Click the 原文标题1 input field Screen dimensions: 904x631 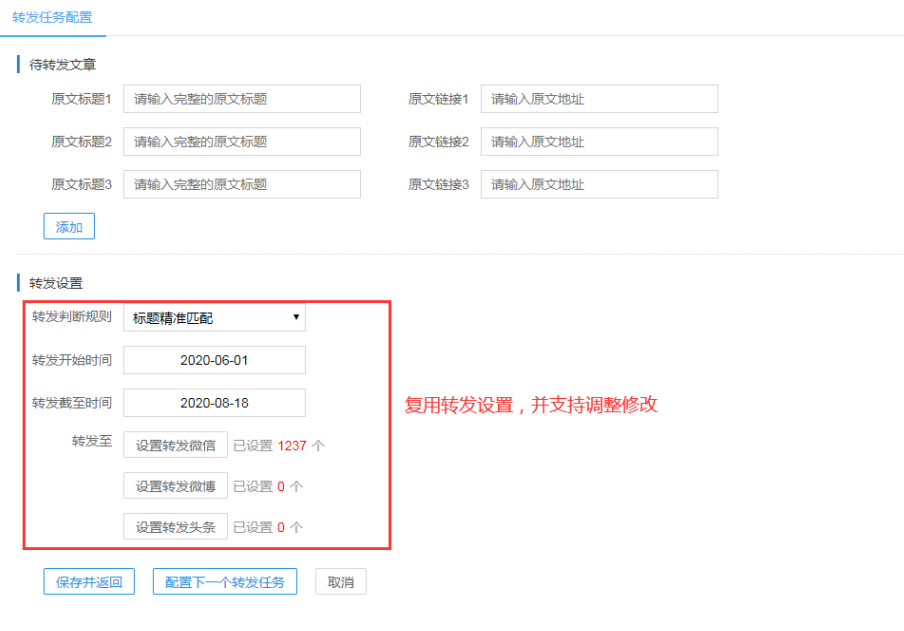[241, 99]
